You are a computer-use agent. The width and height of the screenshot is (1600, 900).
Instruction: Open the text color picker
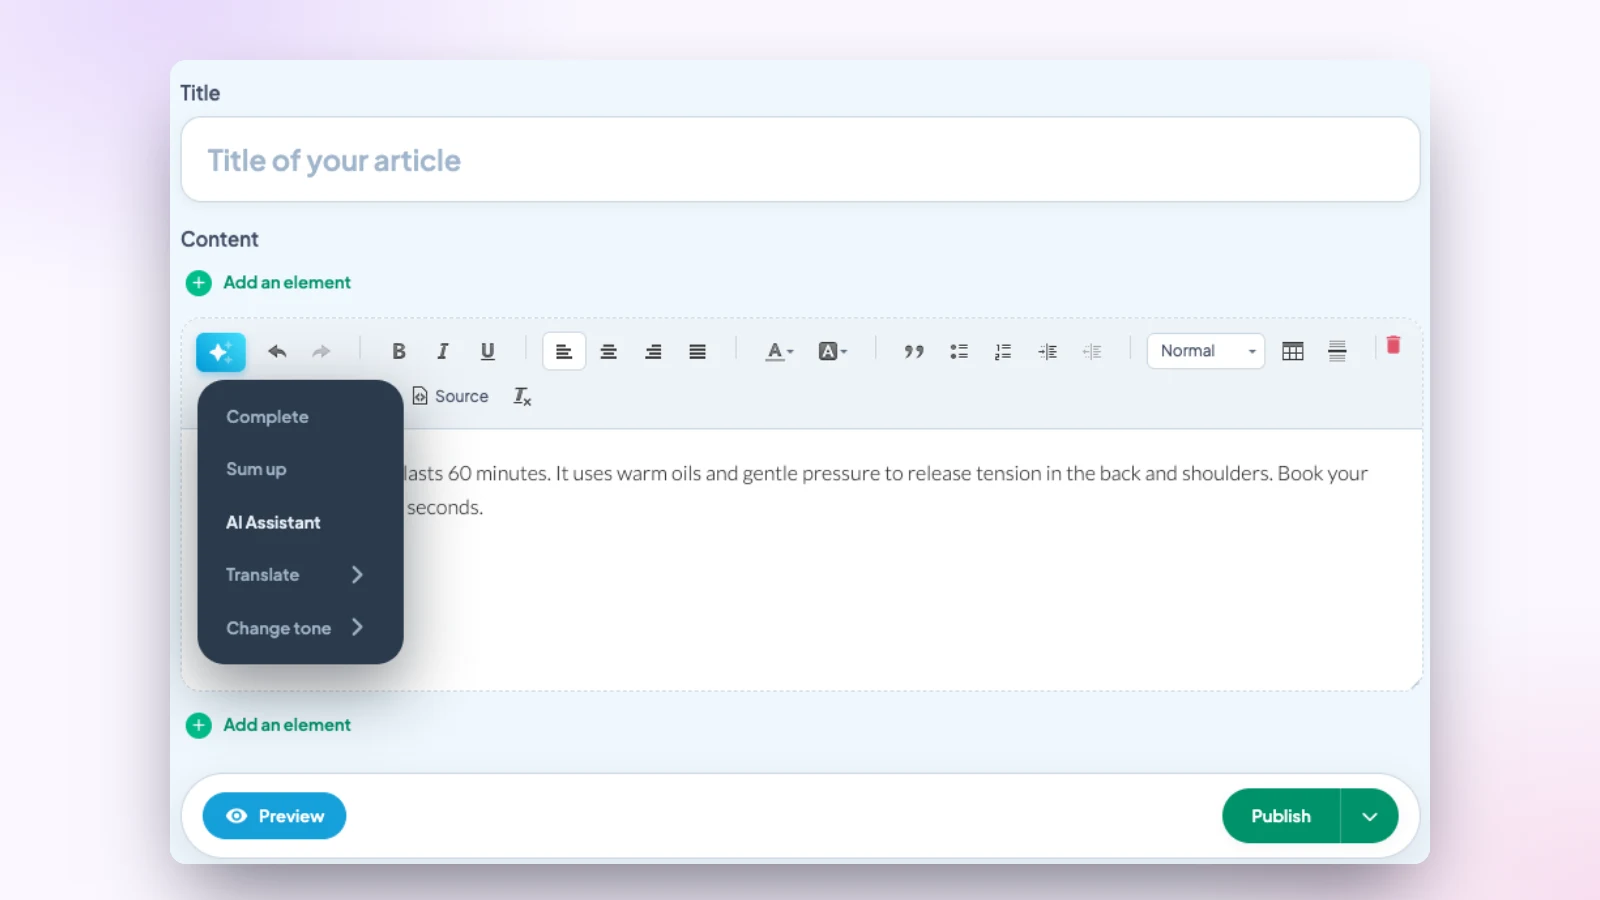pyautogui.click(x=779, y=352)
